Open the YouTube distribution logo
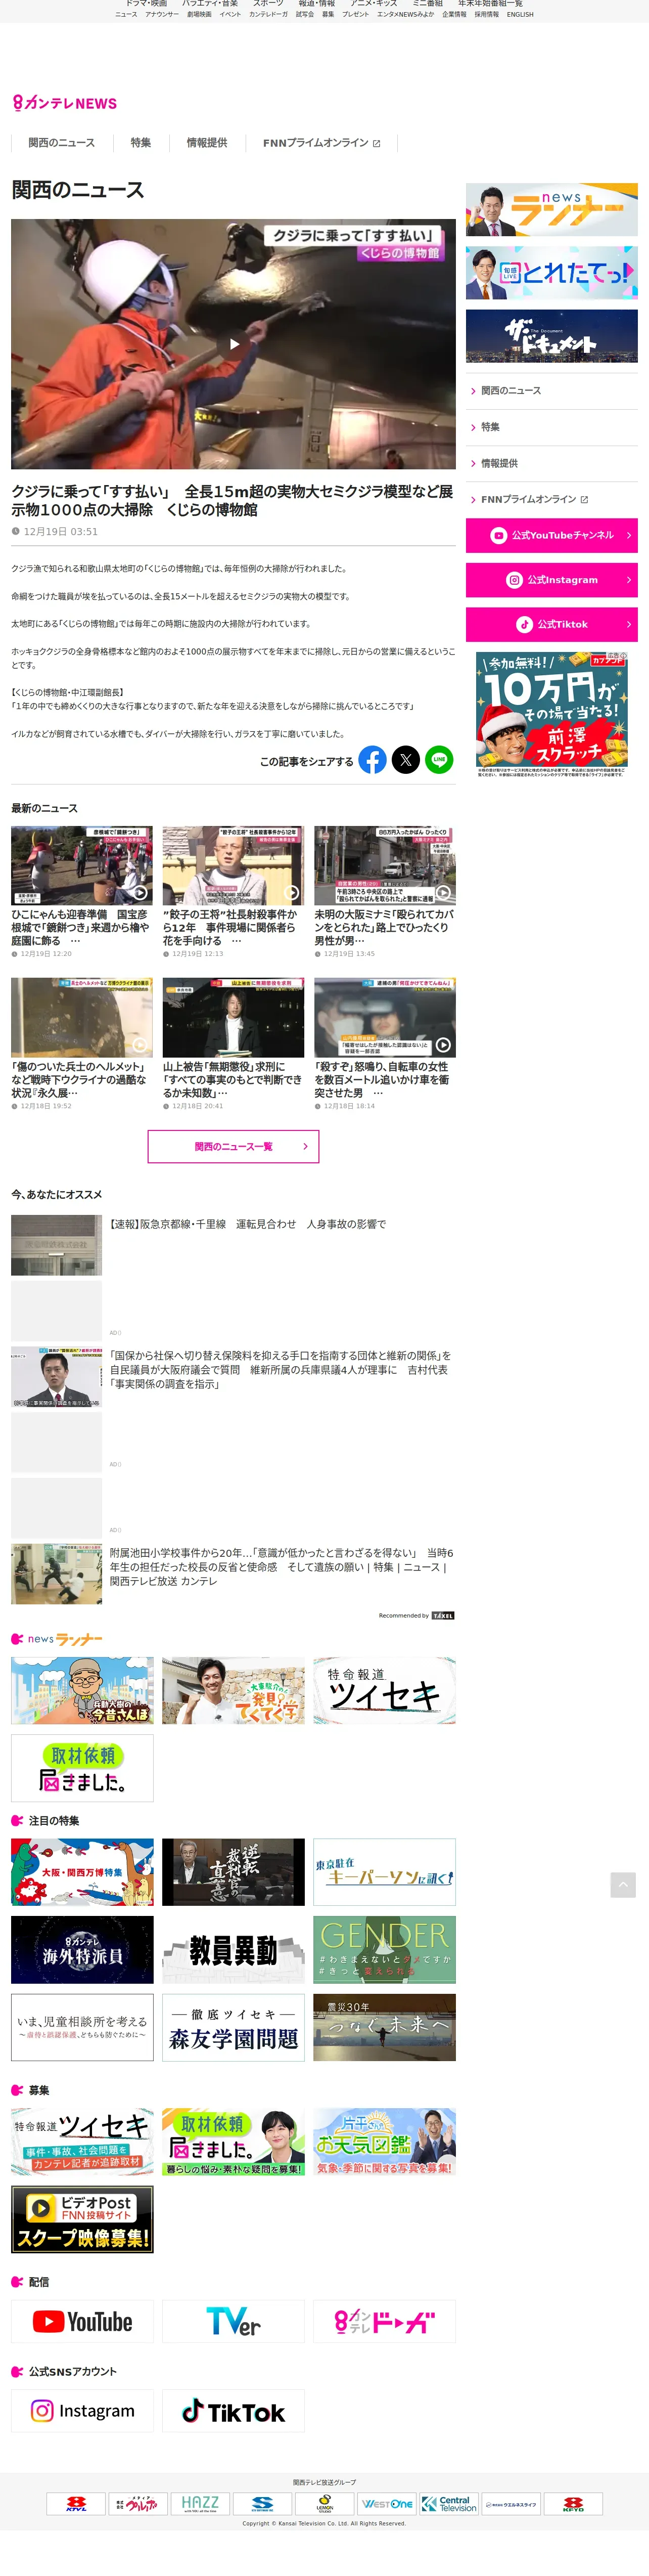Viewport: 649px width, 2576px height. click(82, 2321)
